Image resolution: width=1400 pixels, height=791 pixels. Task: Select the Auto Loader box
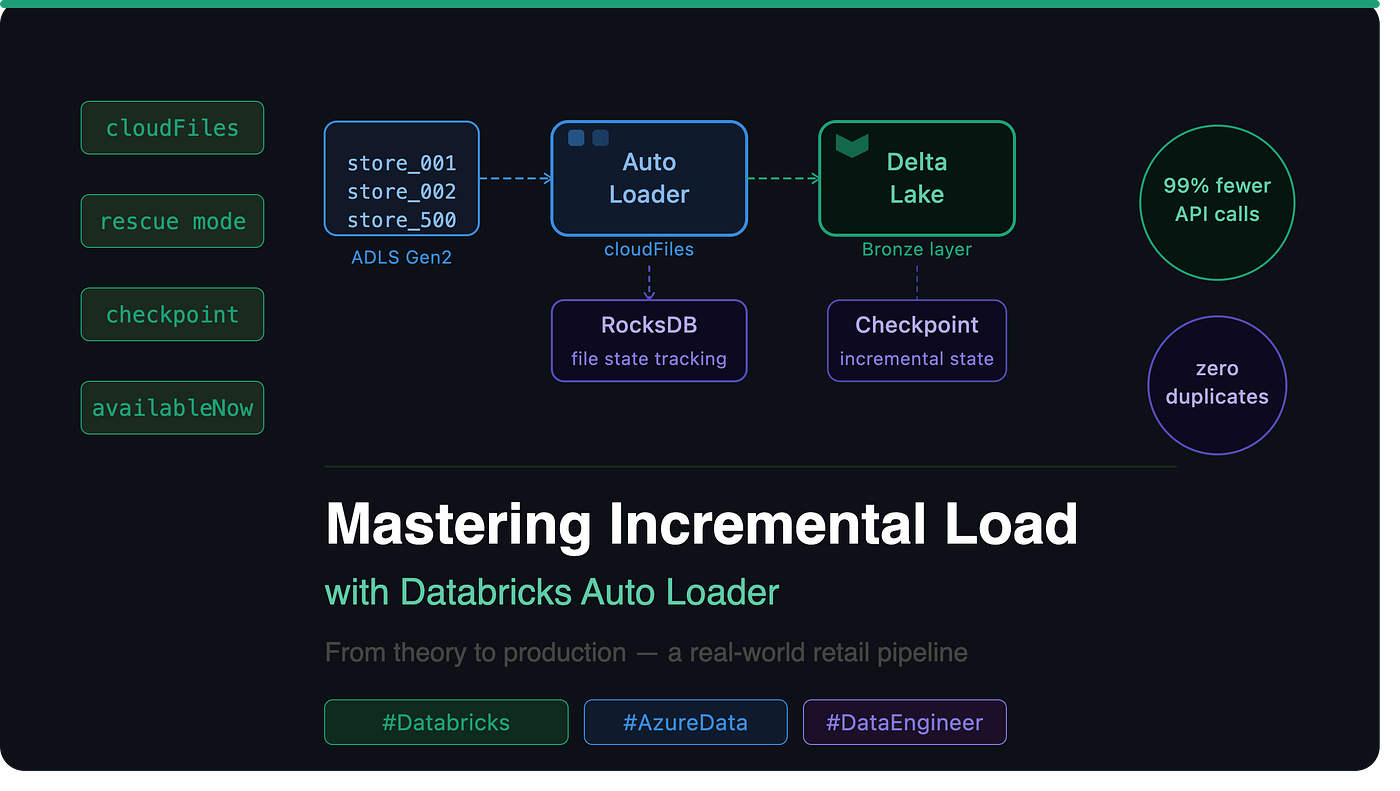(649, 178)
